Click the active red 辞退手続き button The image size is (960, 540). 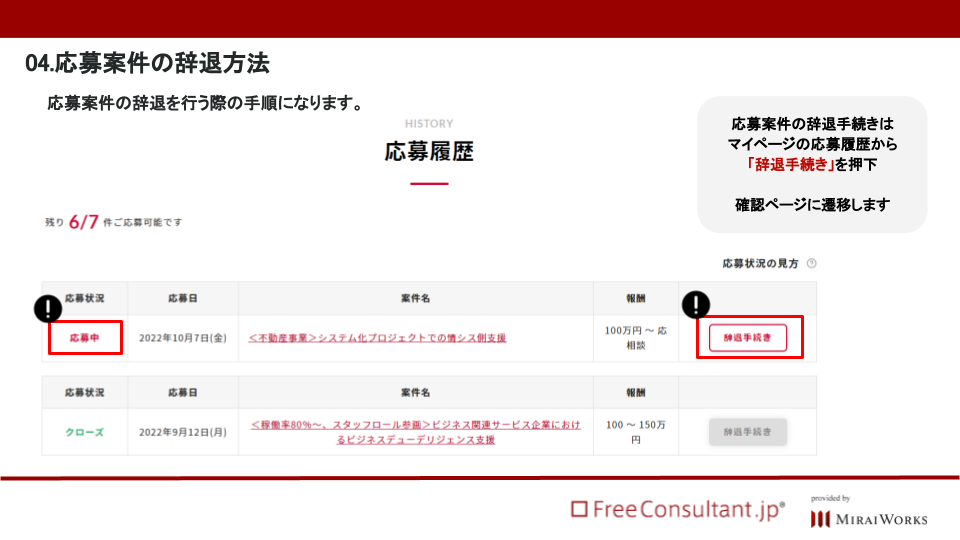748,338
